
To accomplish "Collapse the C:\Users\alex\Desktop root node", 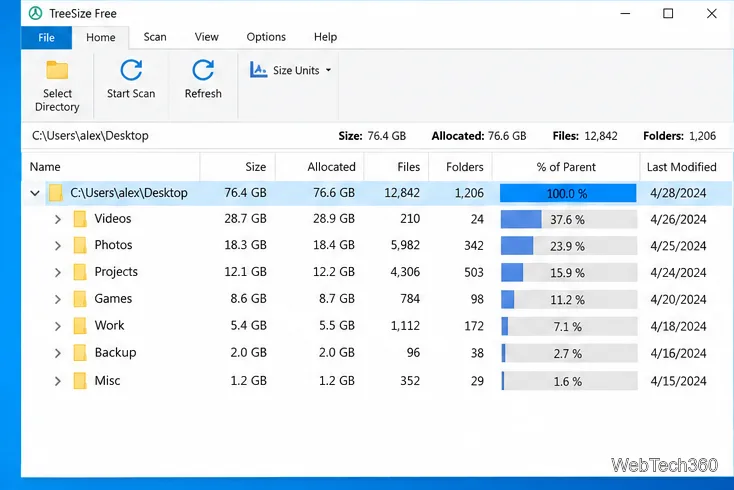I will pyautogui.click(x=35, y=193).
